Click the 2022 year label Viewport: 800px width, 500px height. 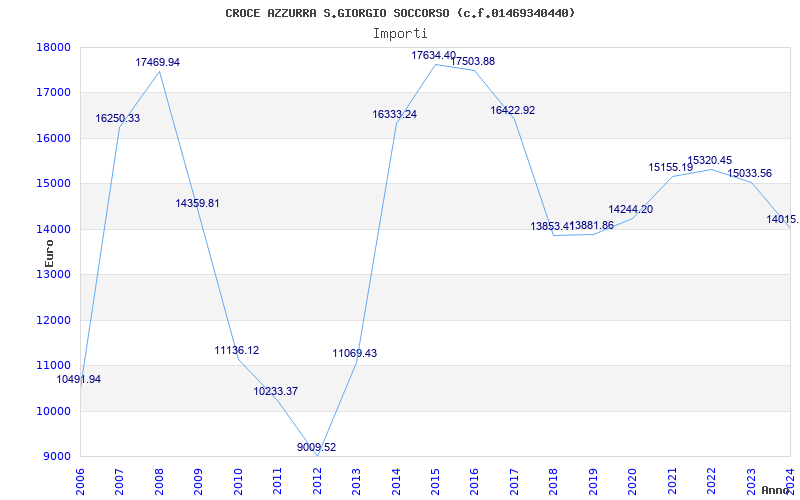click(x=711, y=481)
